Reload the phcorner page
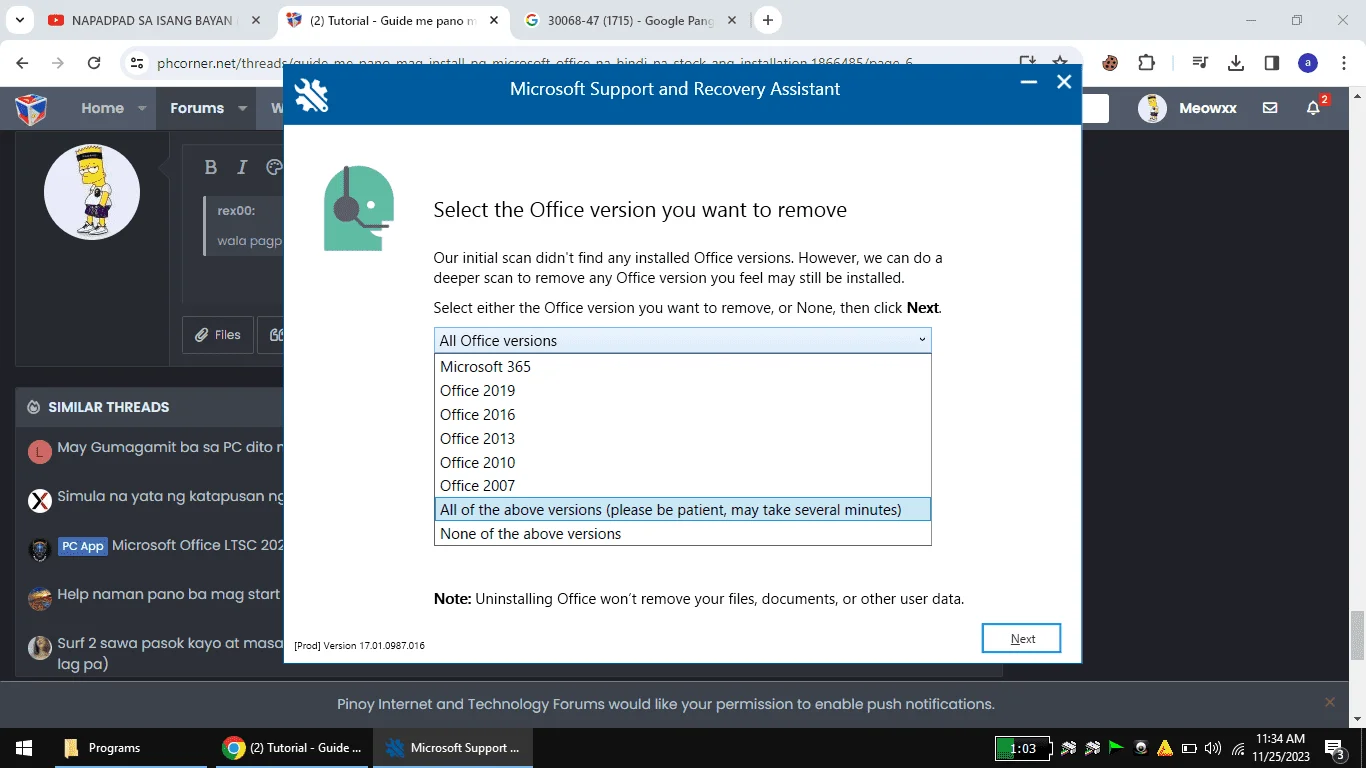The height and width of the screenshot is (768, 1366). pyautogui.click(x=94, y=63)
